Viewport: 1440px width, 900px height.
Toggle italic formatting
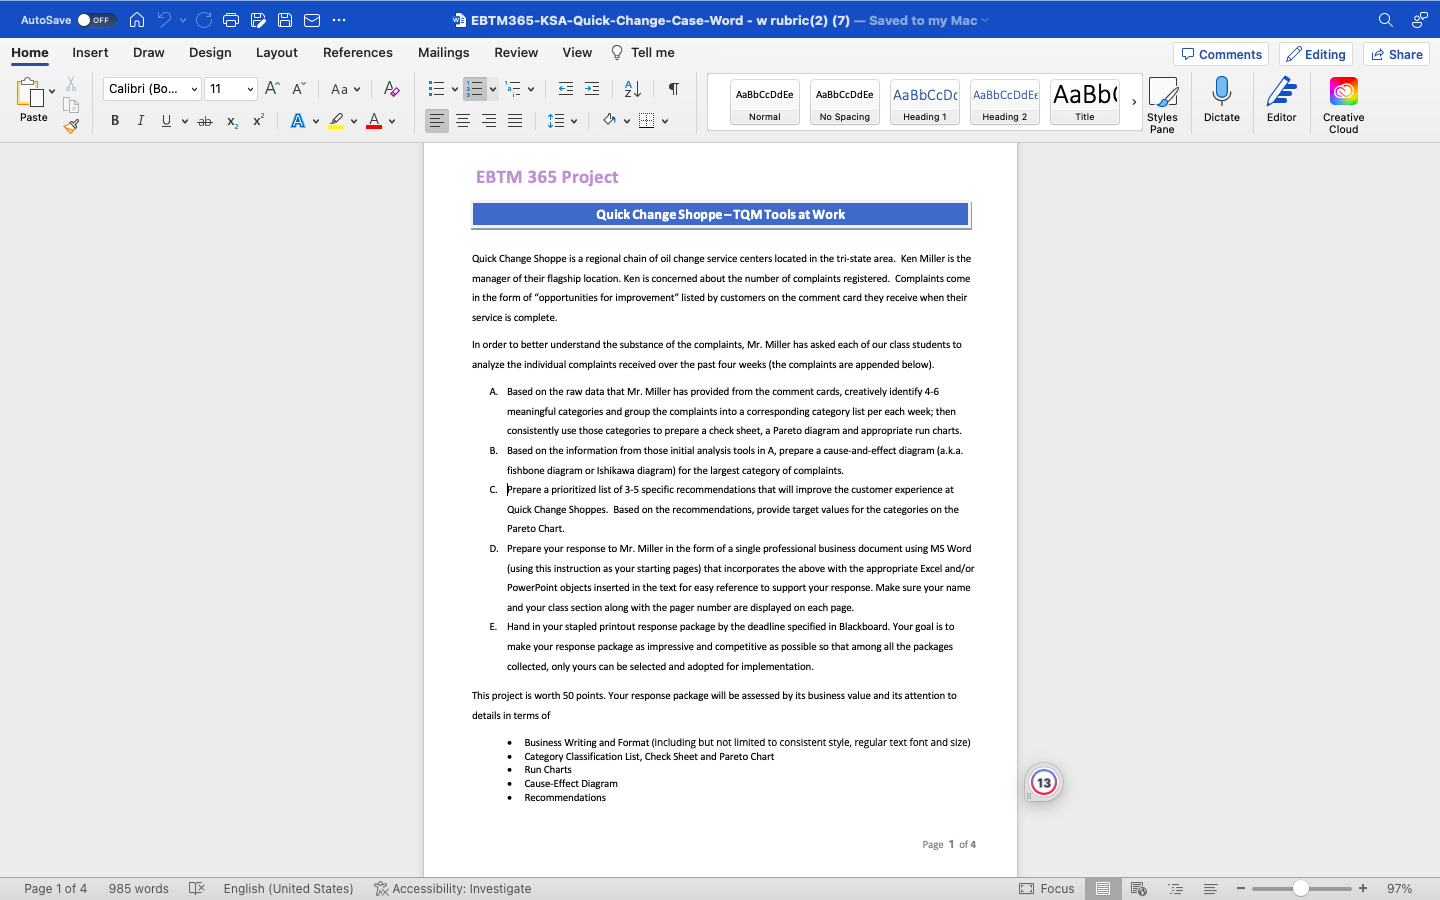click(x=140, y=121)
